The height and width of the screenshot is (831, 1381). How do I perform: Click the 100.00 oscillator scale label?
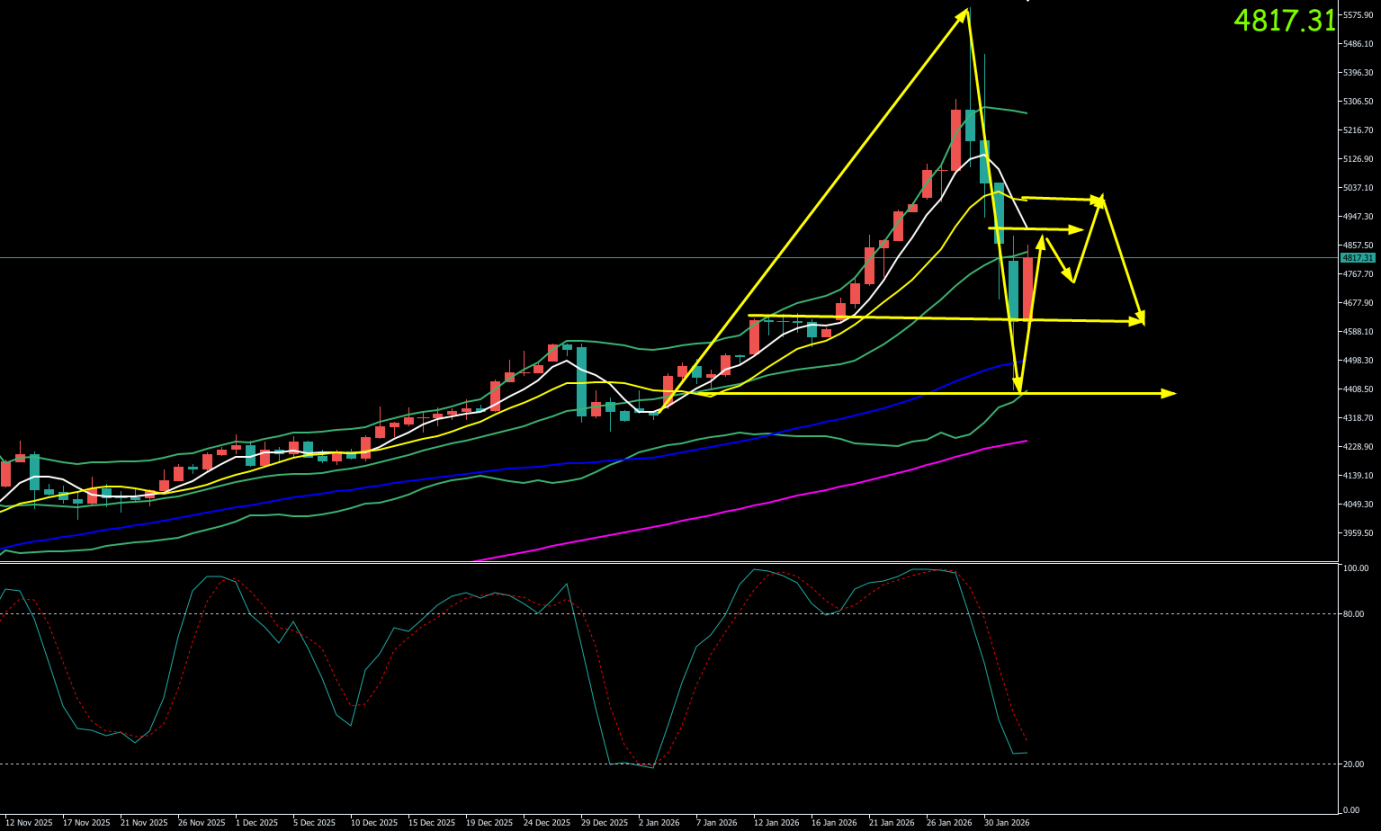[1356, 568]
